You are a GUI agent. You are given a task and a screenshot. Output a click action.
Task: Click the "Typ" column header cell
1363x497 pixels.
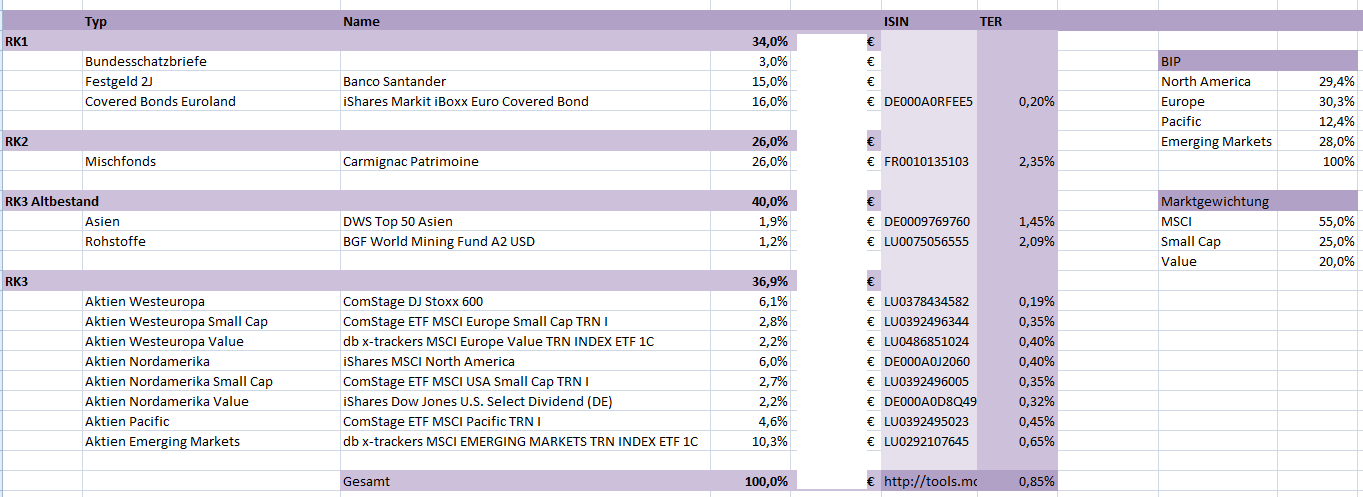97,21
